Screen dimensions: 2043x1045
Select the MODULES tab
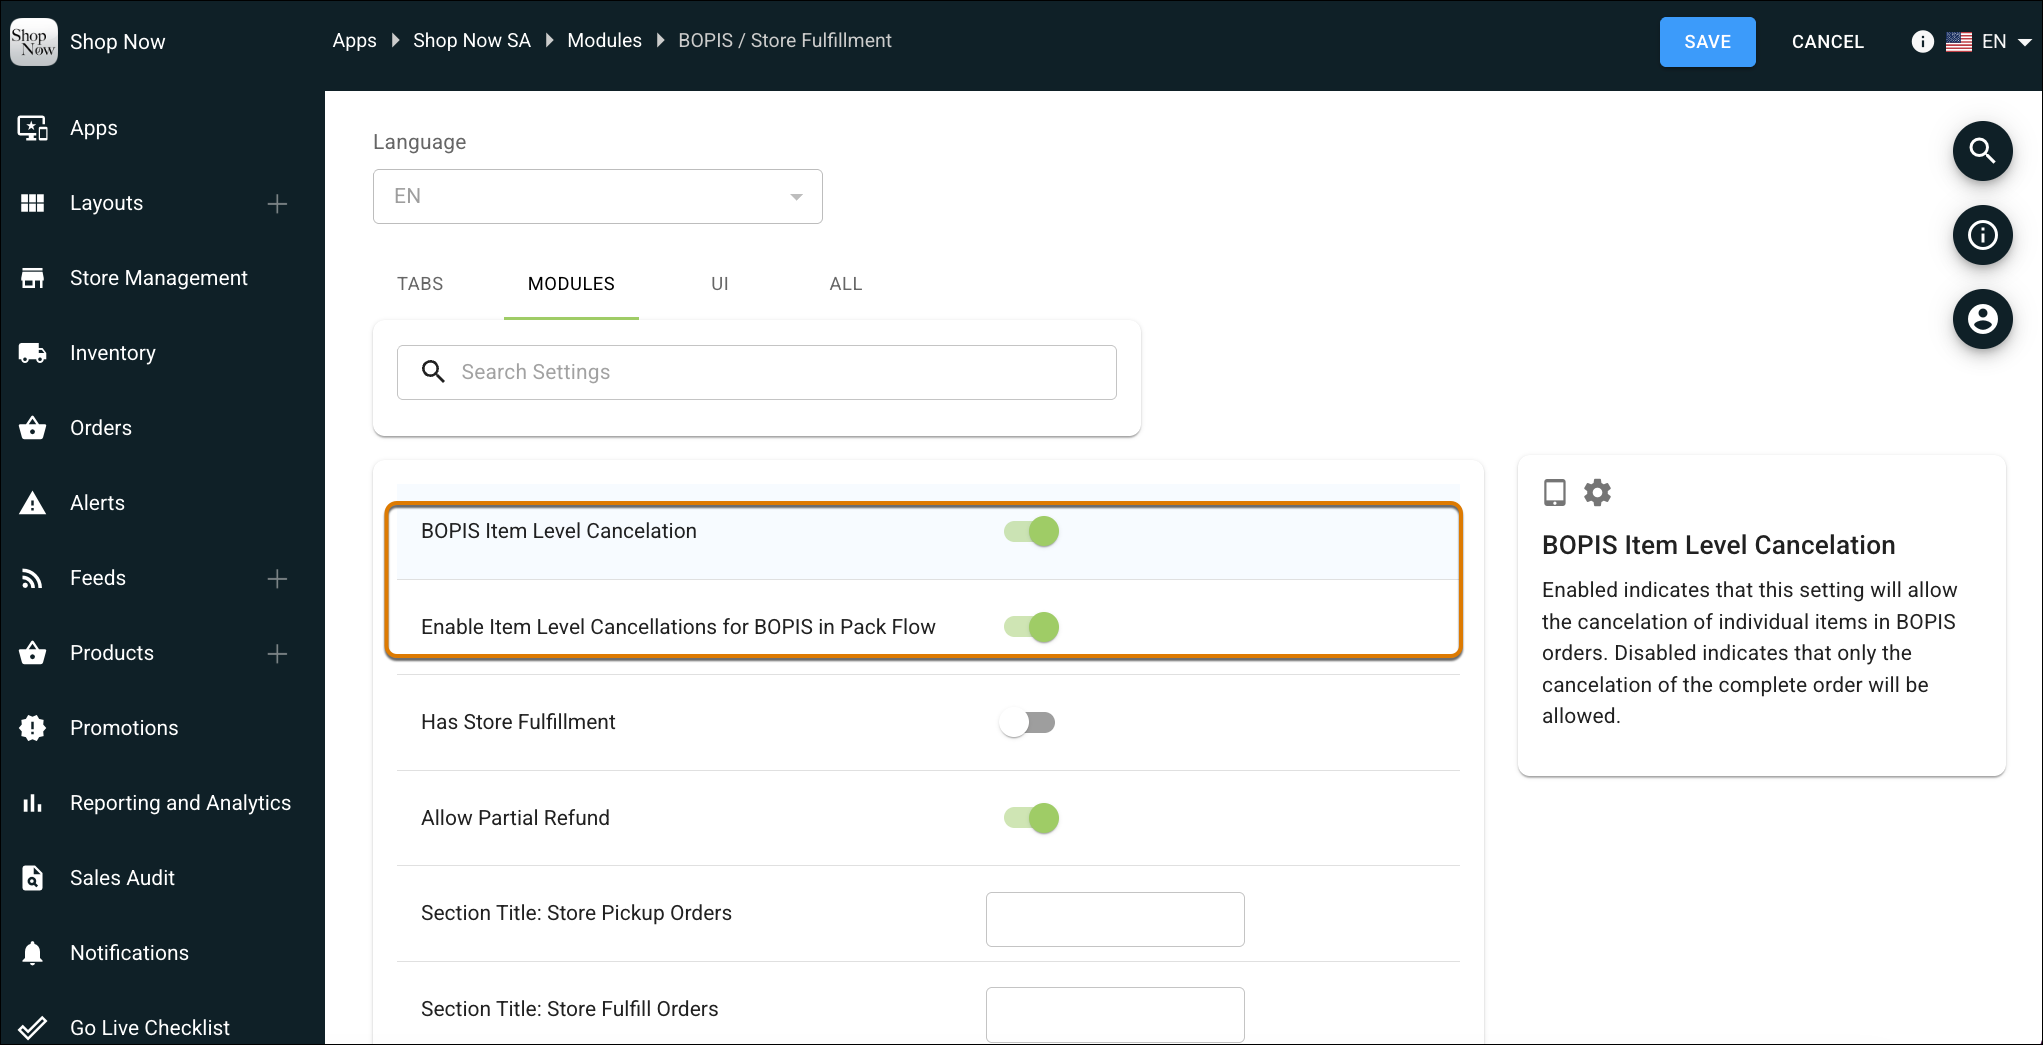(571, 284)
